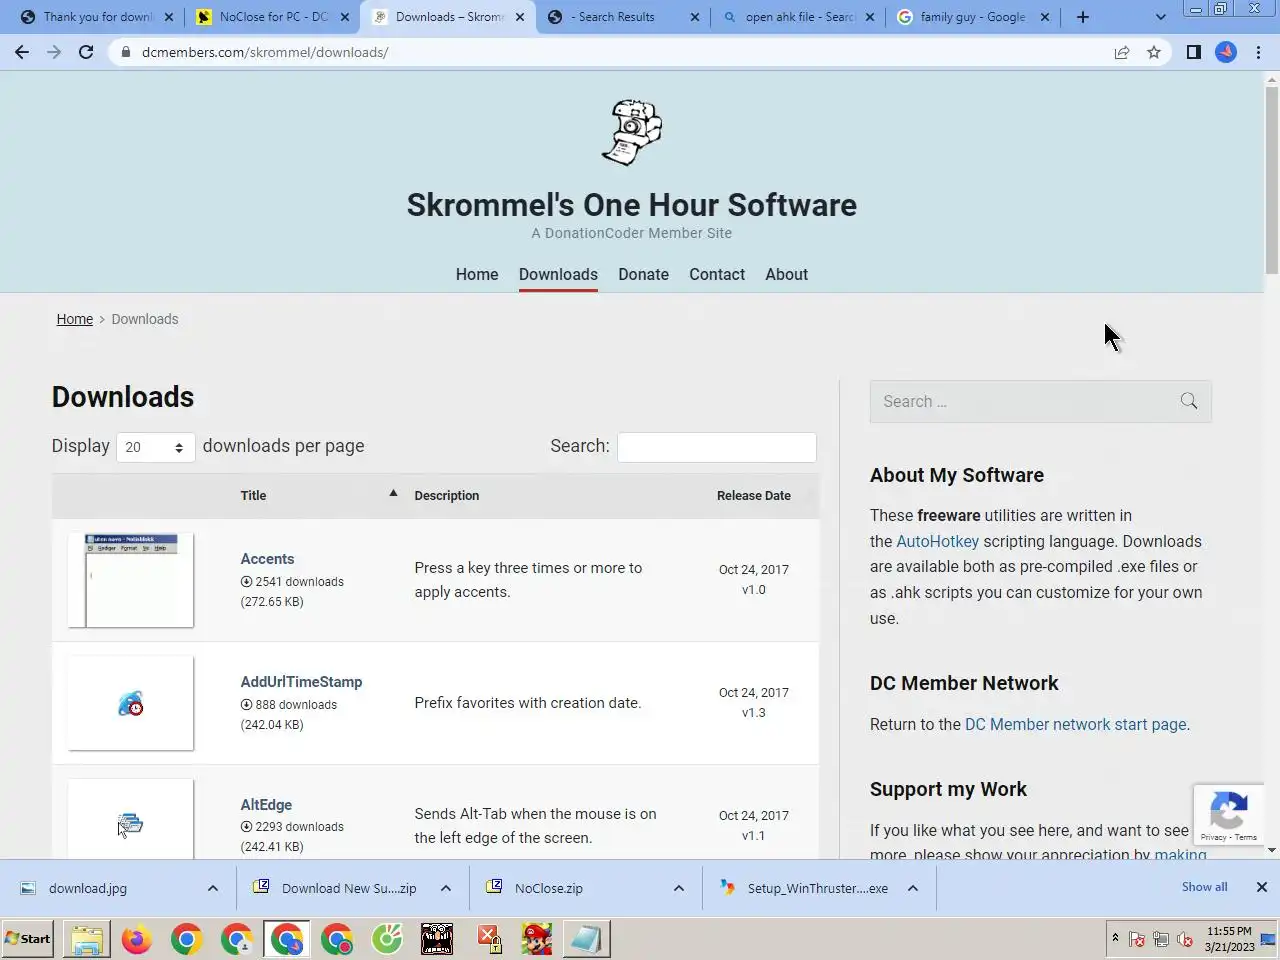Open the Contact navigation menu item
Image resolution: width=1280 pixels, height=960 pixels.
717,274
